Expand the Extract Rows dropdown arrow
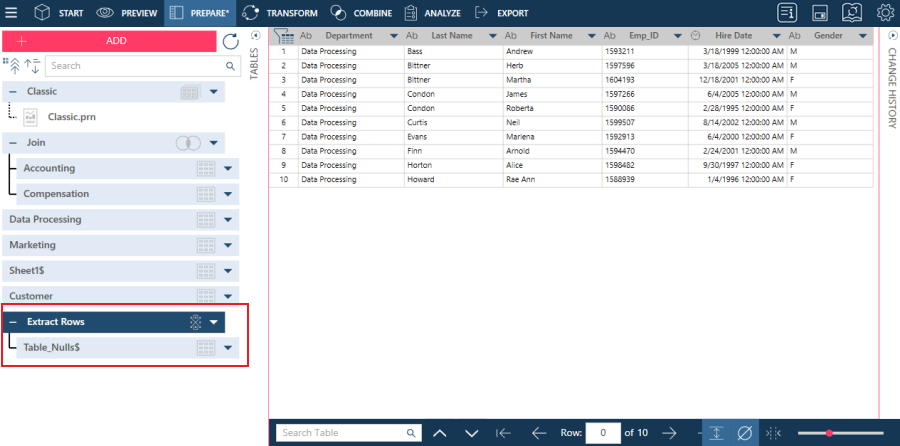This screenshot has height=446, width=900. [x=214, y=322]
